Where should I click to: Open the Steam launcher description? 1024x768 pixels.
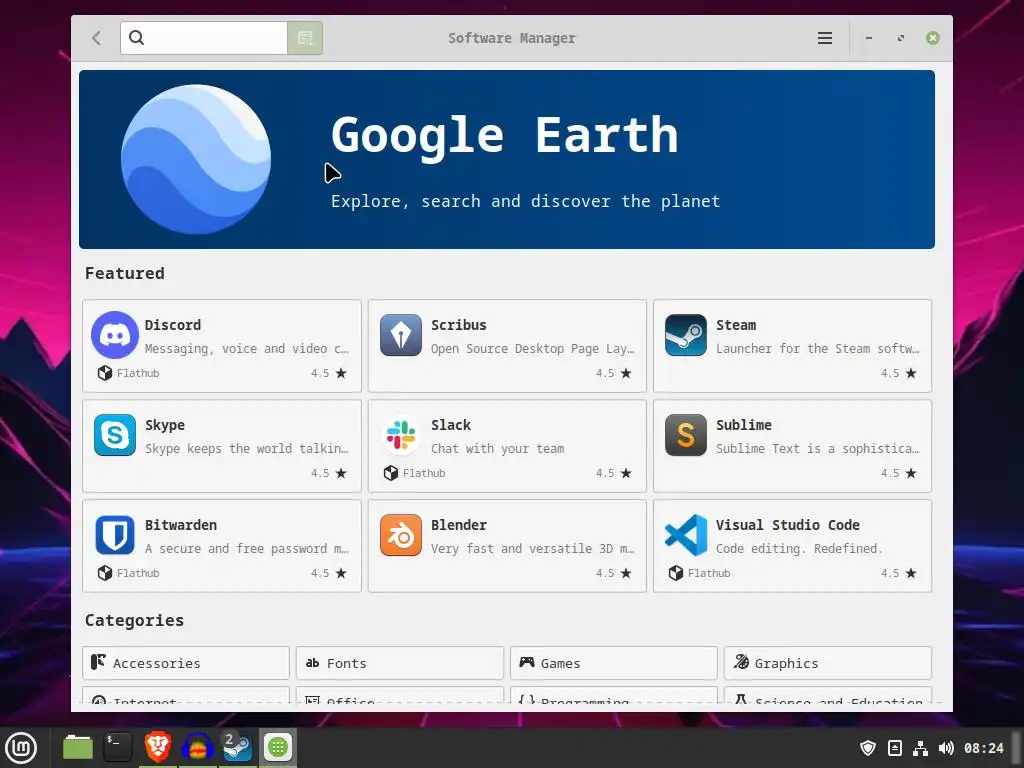(x=818, y=349)
